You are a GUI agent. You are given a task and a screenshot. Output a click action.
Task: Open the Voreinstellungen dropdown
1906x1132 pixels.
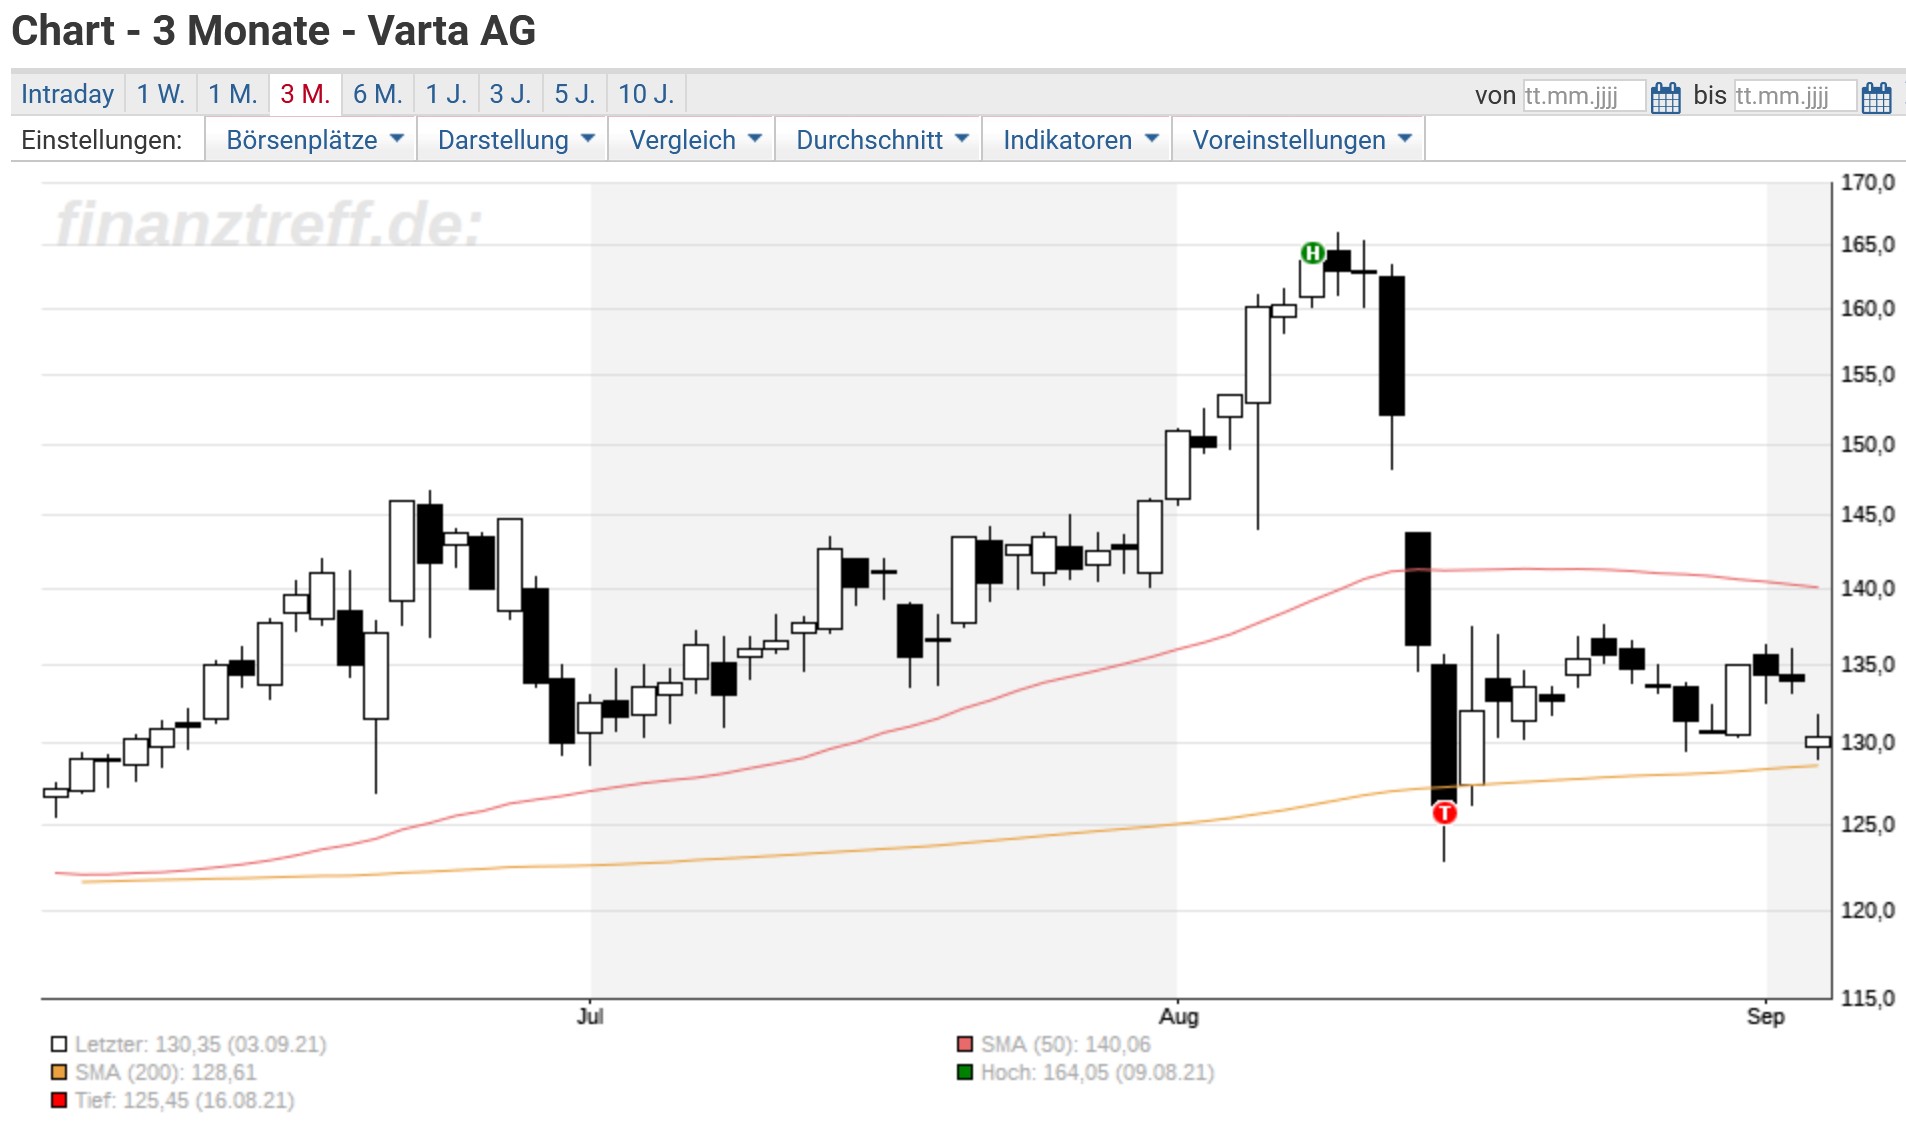coord(1298,140)
